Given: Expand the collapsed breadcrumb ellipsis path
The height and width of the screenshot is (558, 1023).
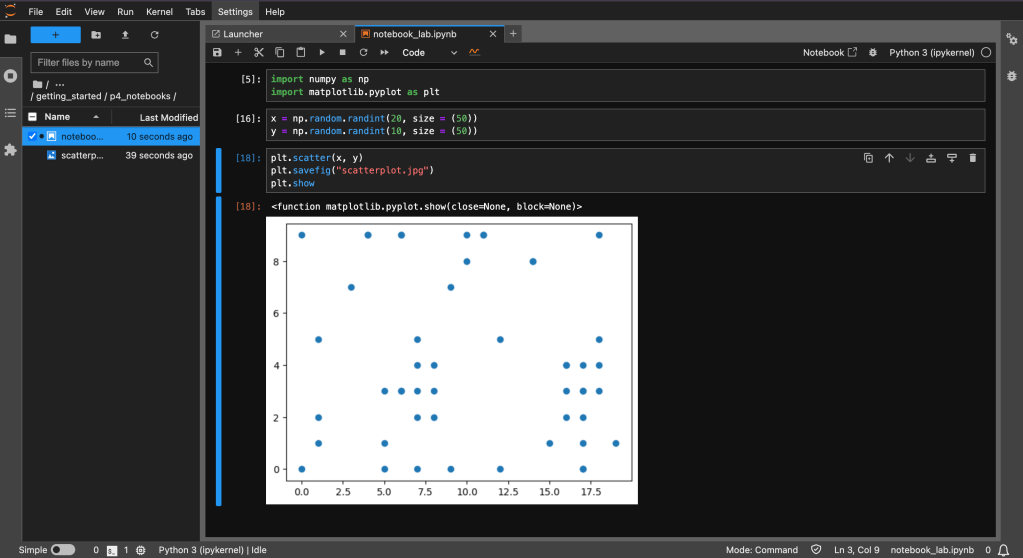Looking at the screenshot, I should (59, 84).
